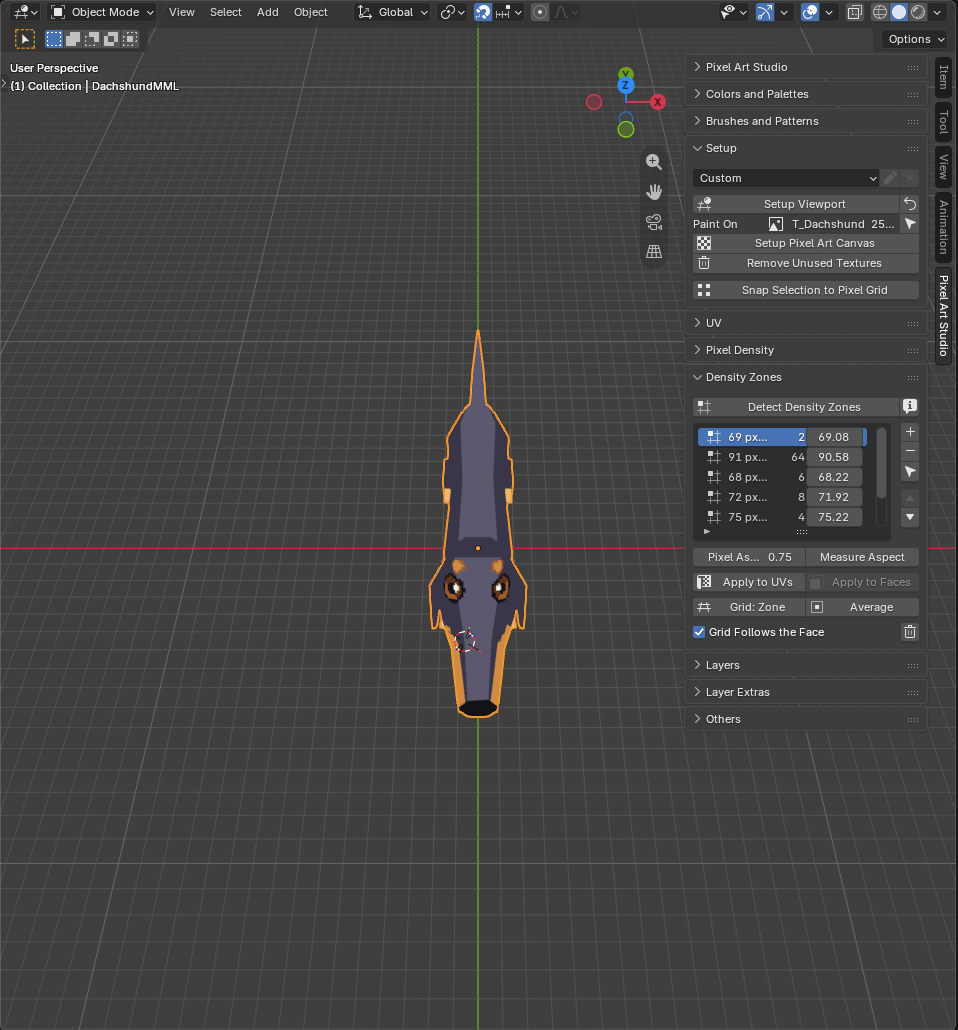Toggle X-ray mode
Image resolution: width=958 pixels, height=1030 pixels.
coord(854,12)
